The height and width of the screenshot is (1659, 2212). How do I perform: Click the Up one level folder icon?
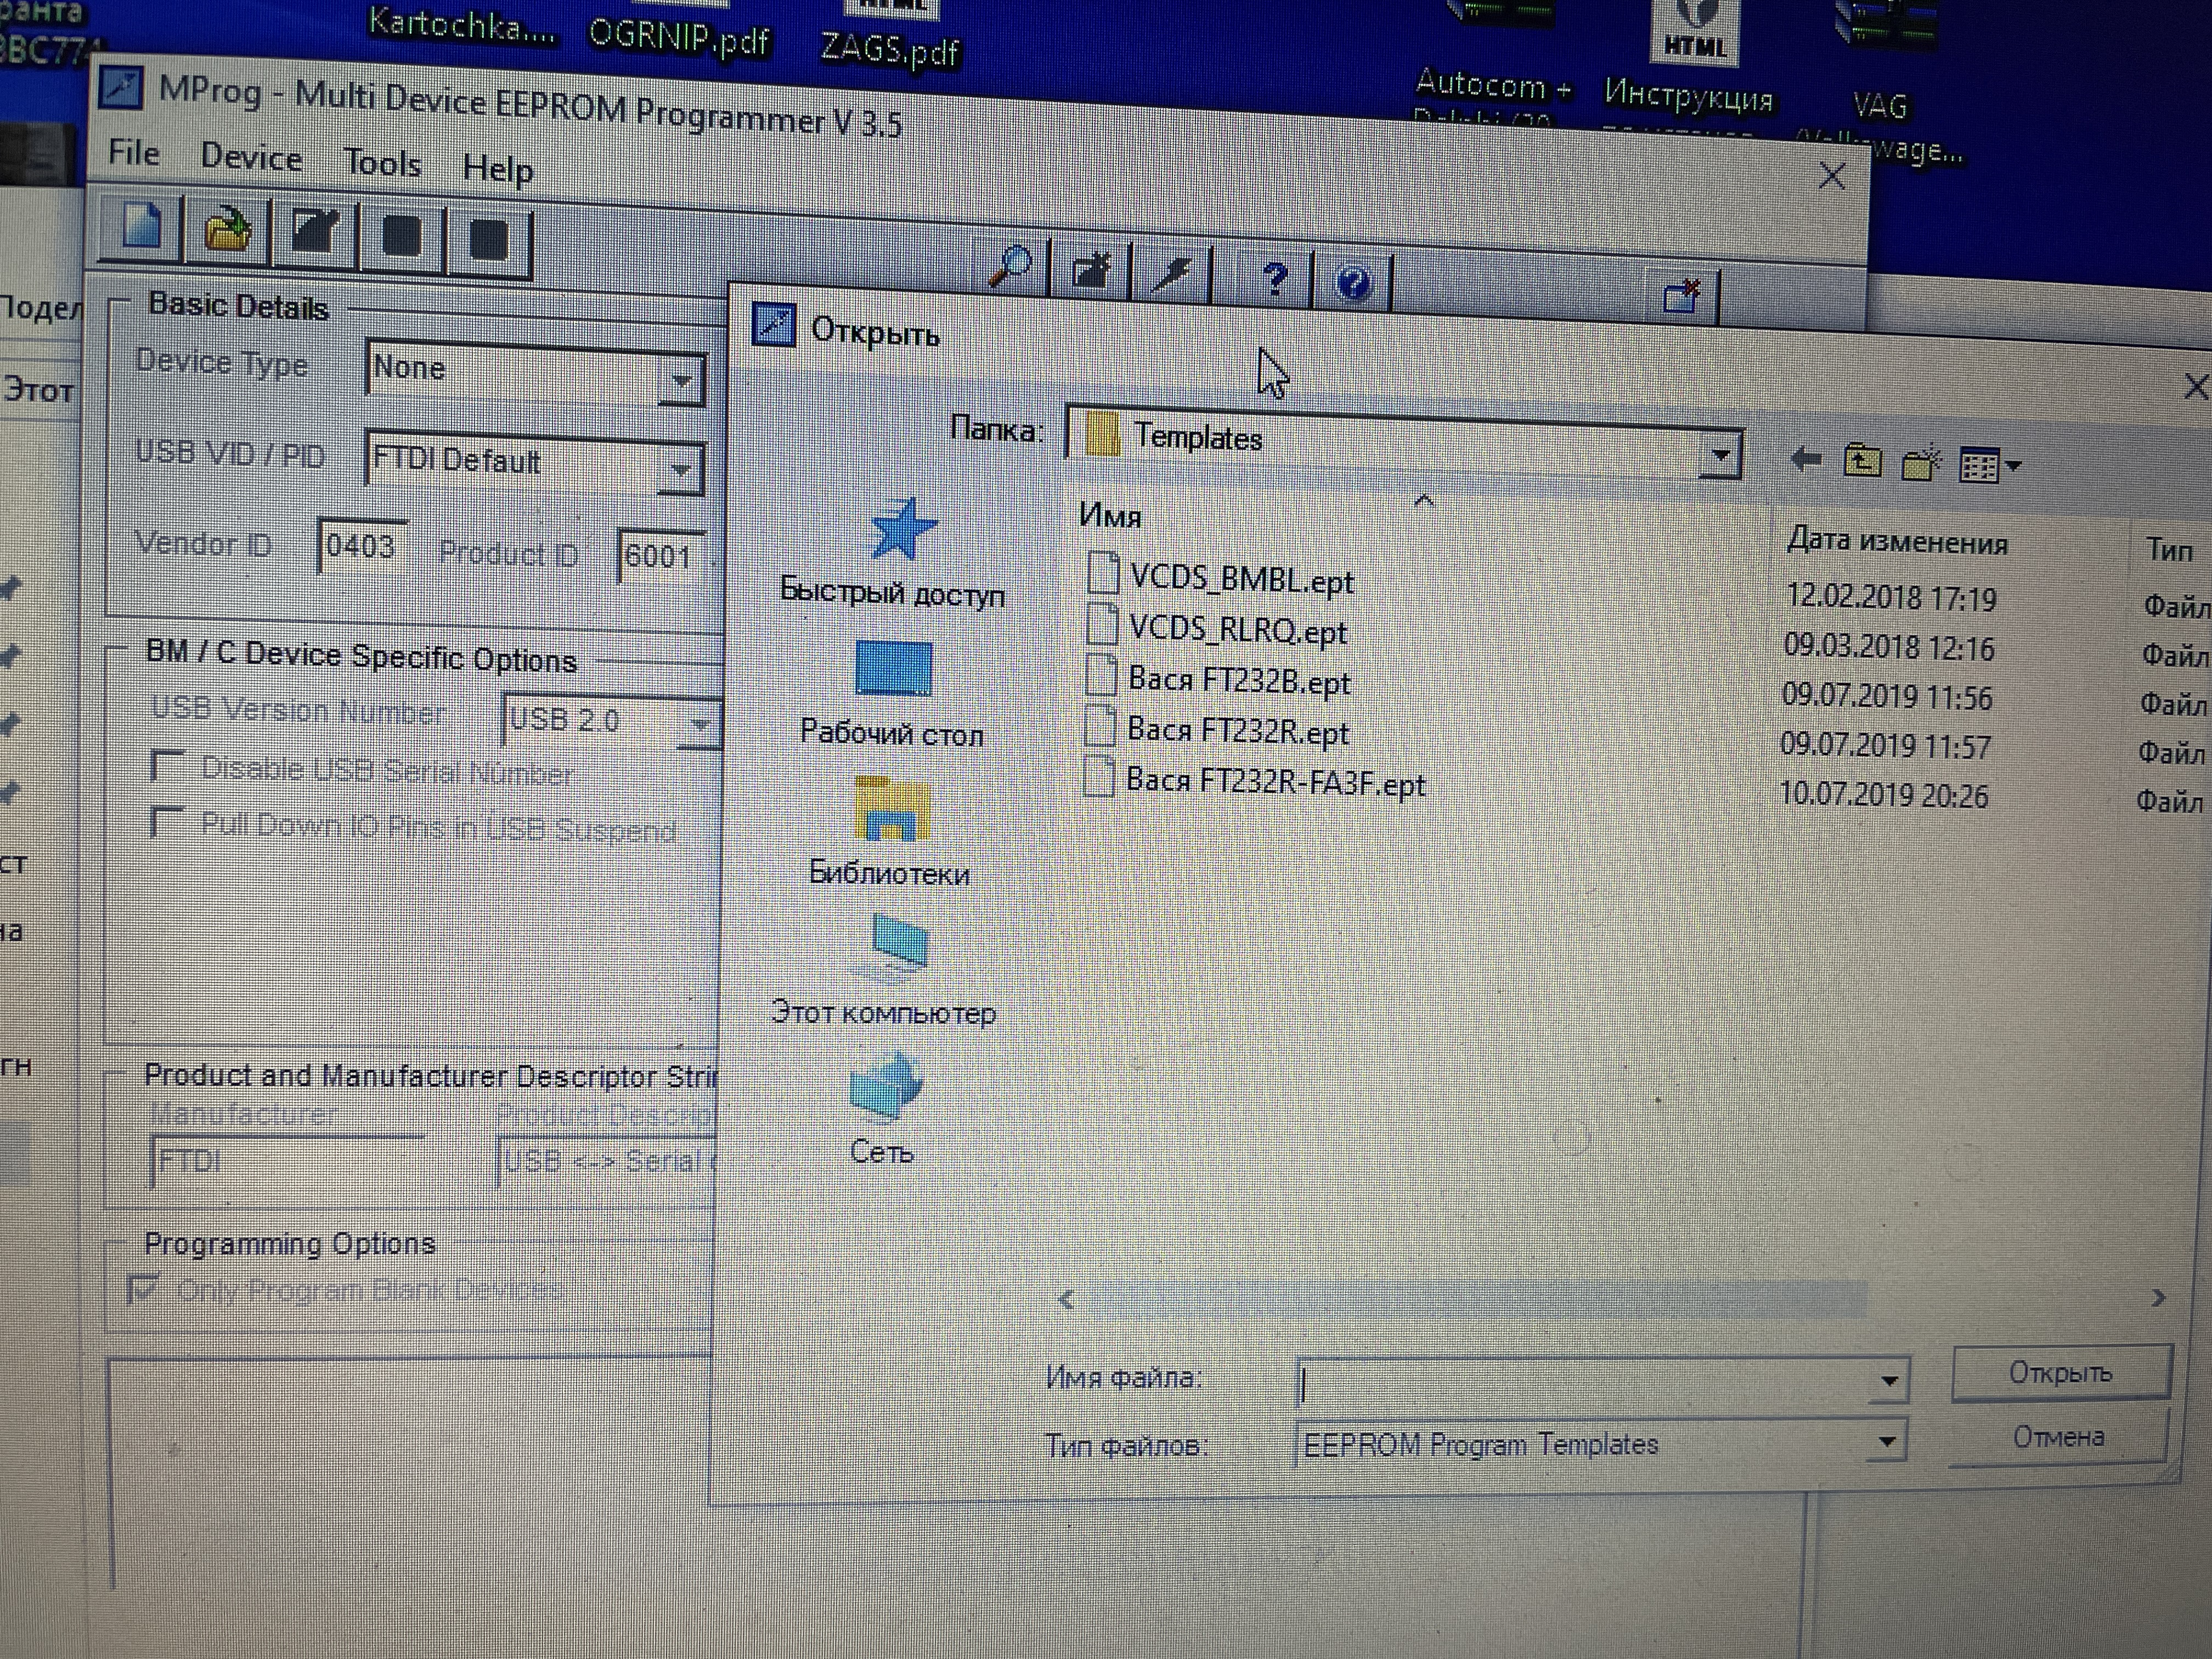coord(1862,462)
